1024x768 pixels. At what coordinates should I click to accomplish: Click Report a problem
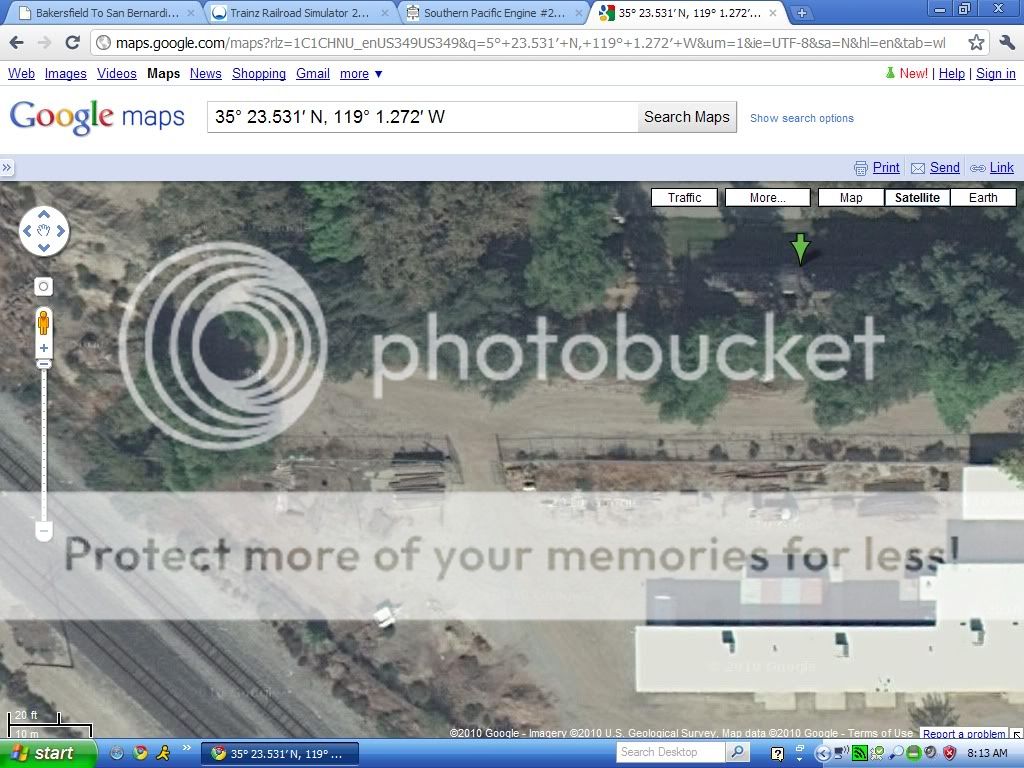(x=964, y=734)
